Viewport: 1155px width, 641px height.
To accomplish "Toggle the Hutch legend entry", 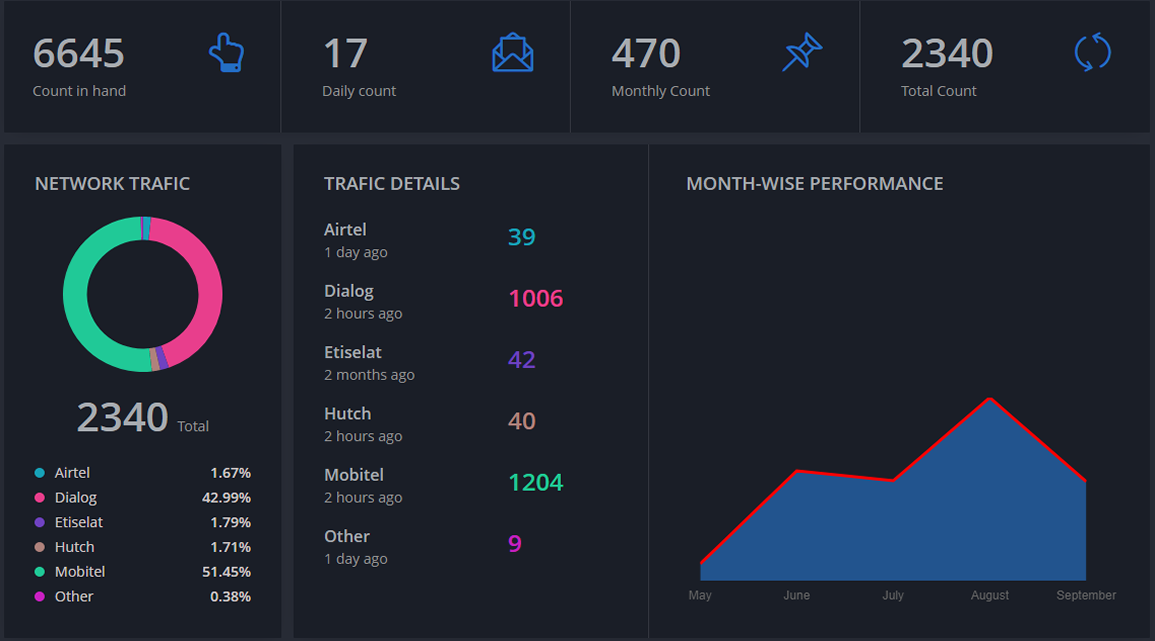I will [x=39, y=547].
